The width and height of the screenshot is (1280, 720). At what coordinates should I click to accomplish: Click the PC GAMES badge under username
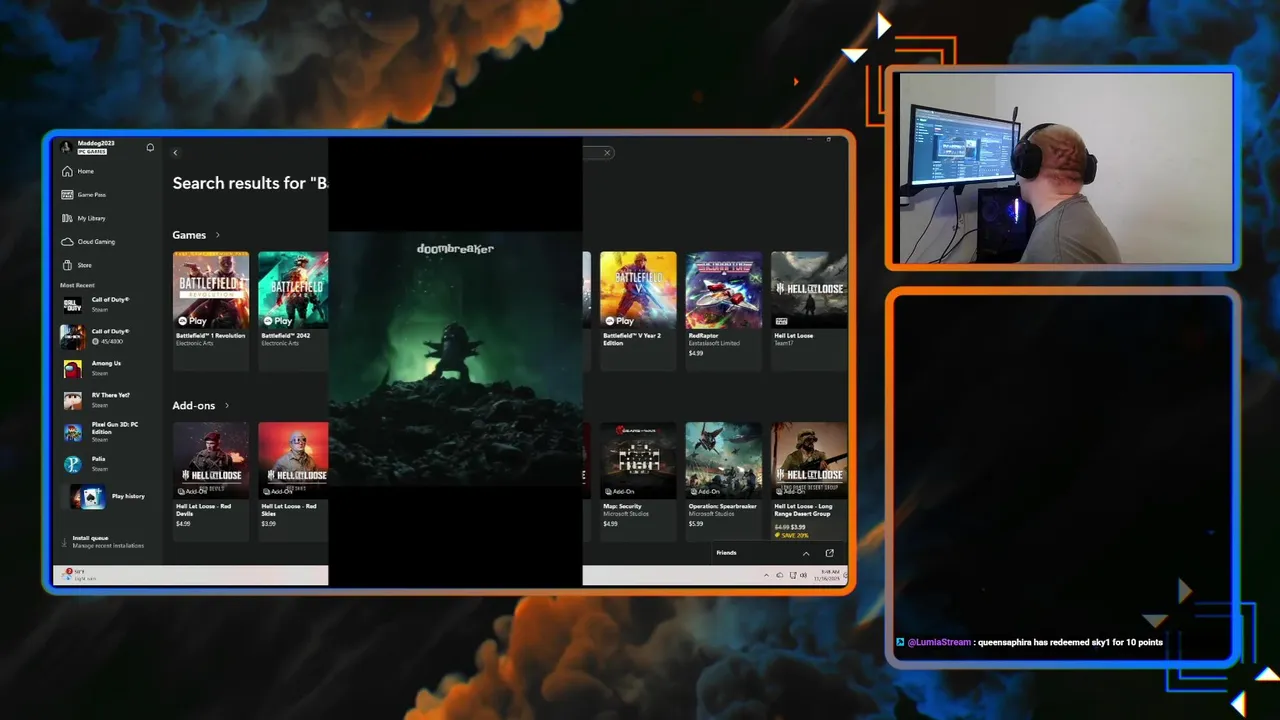click(92, 151)
